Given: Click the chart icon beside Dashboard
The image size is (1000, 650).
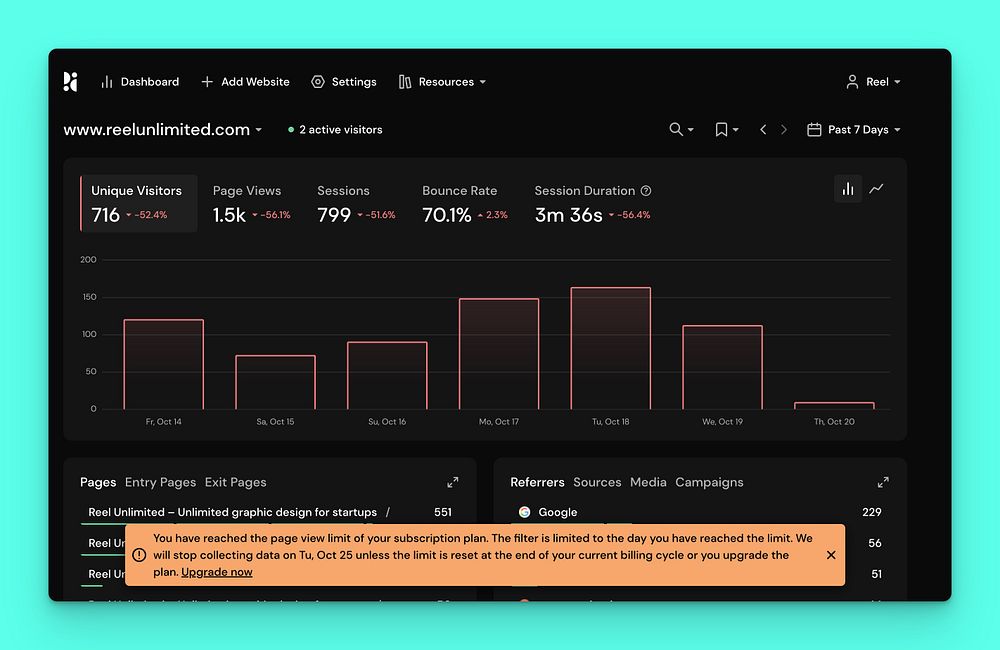Looking at the screenshot, I should [107, 82].
